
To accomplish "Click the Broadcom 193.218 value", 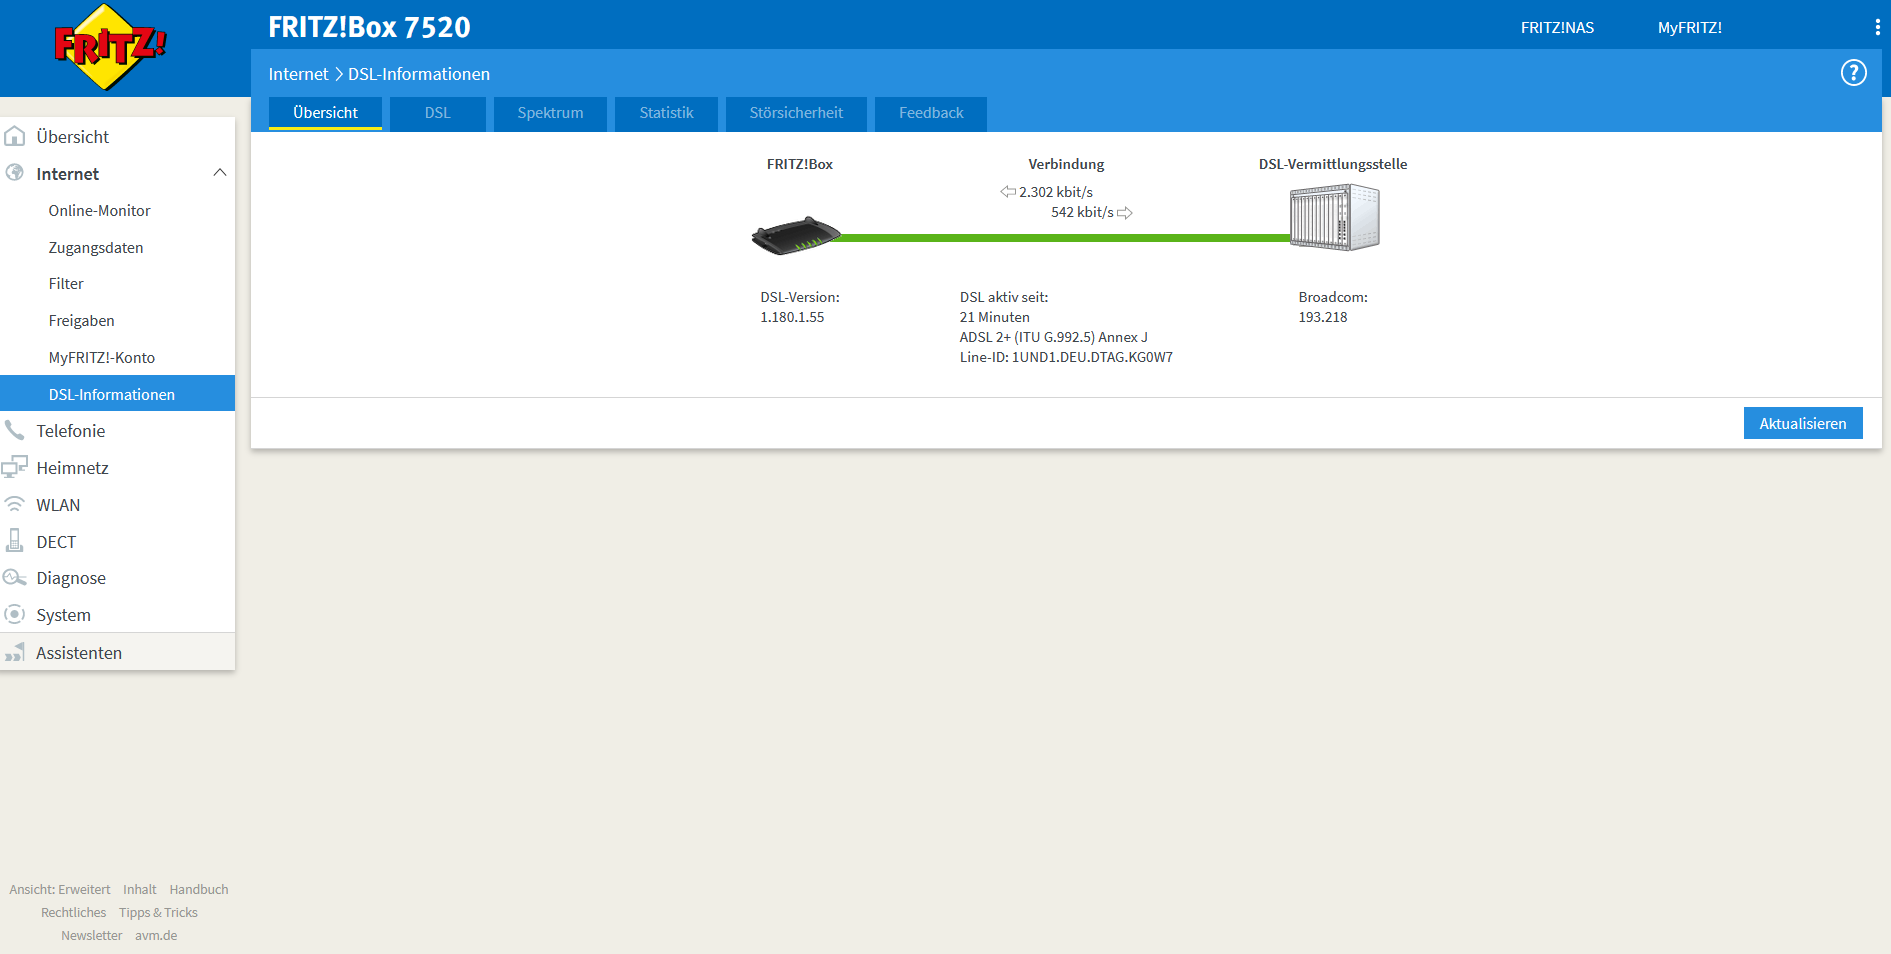I will coord(1322,317).
